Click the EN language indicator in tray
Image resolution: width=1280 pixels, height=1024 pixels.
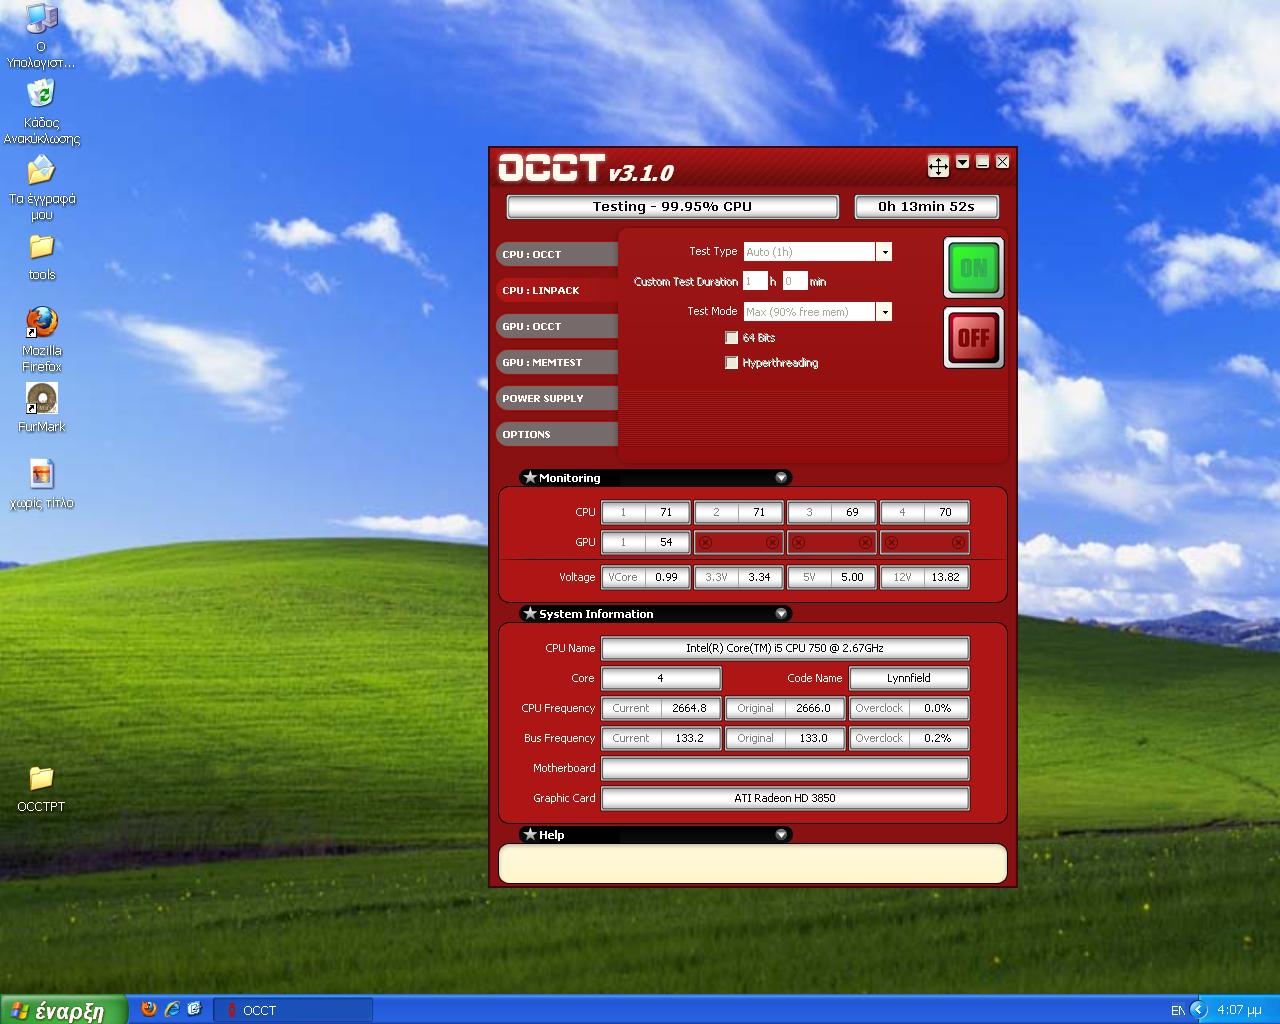[x=1177, y=1010]
